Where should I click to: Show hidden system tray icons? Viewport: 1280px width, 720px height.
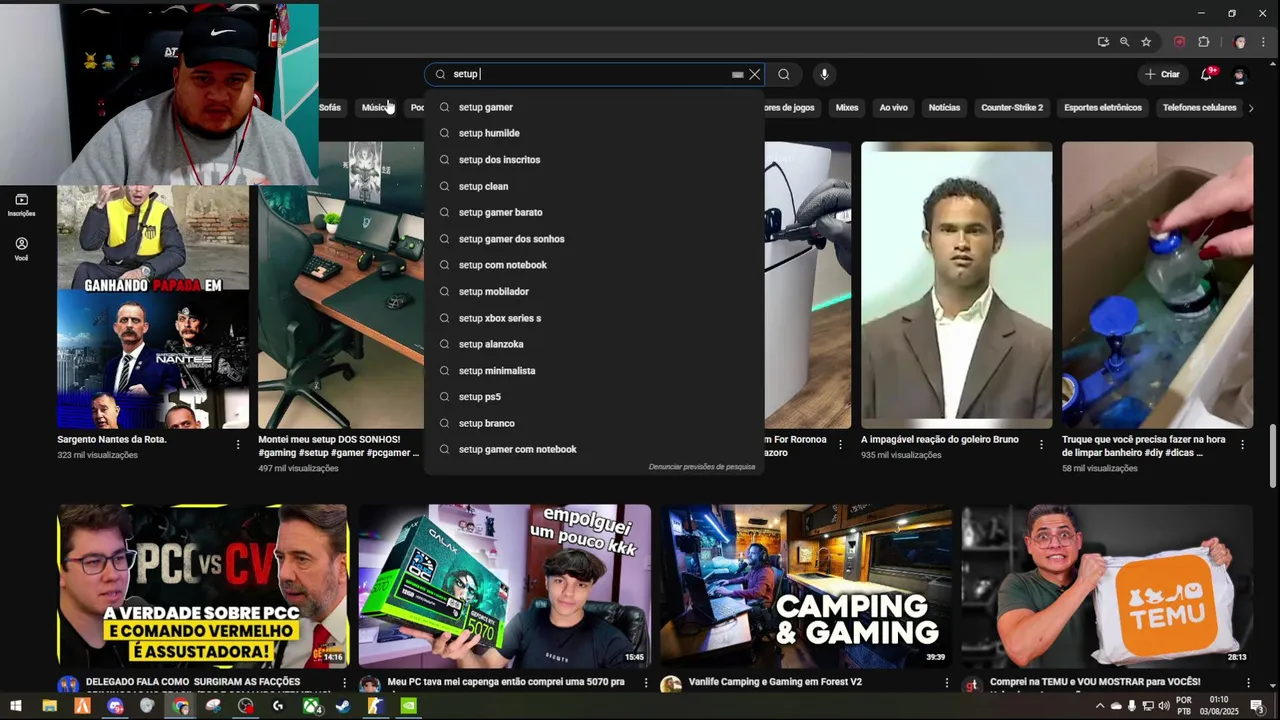[x=1100, y=706]
